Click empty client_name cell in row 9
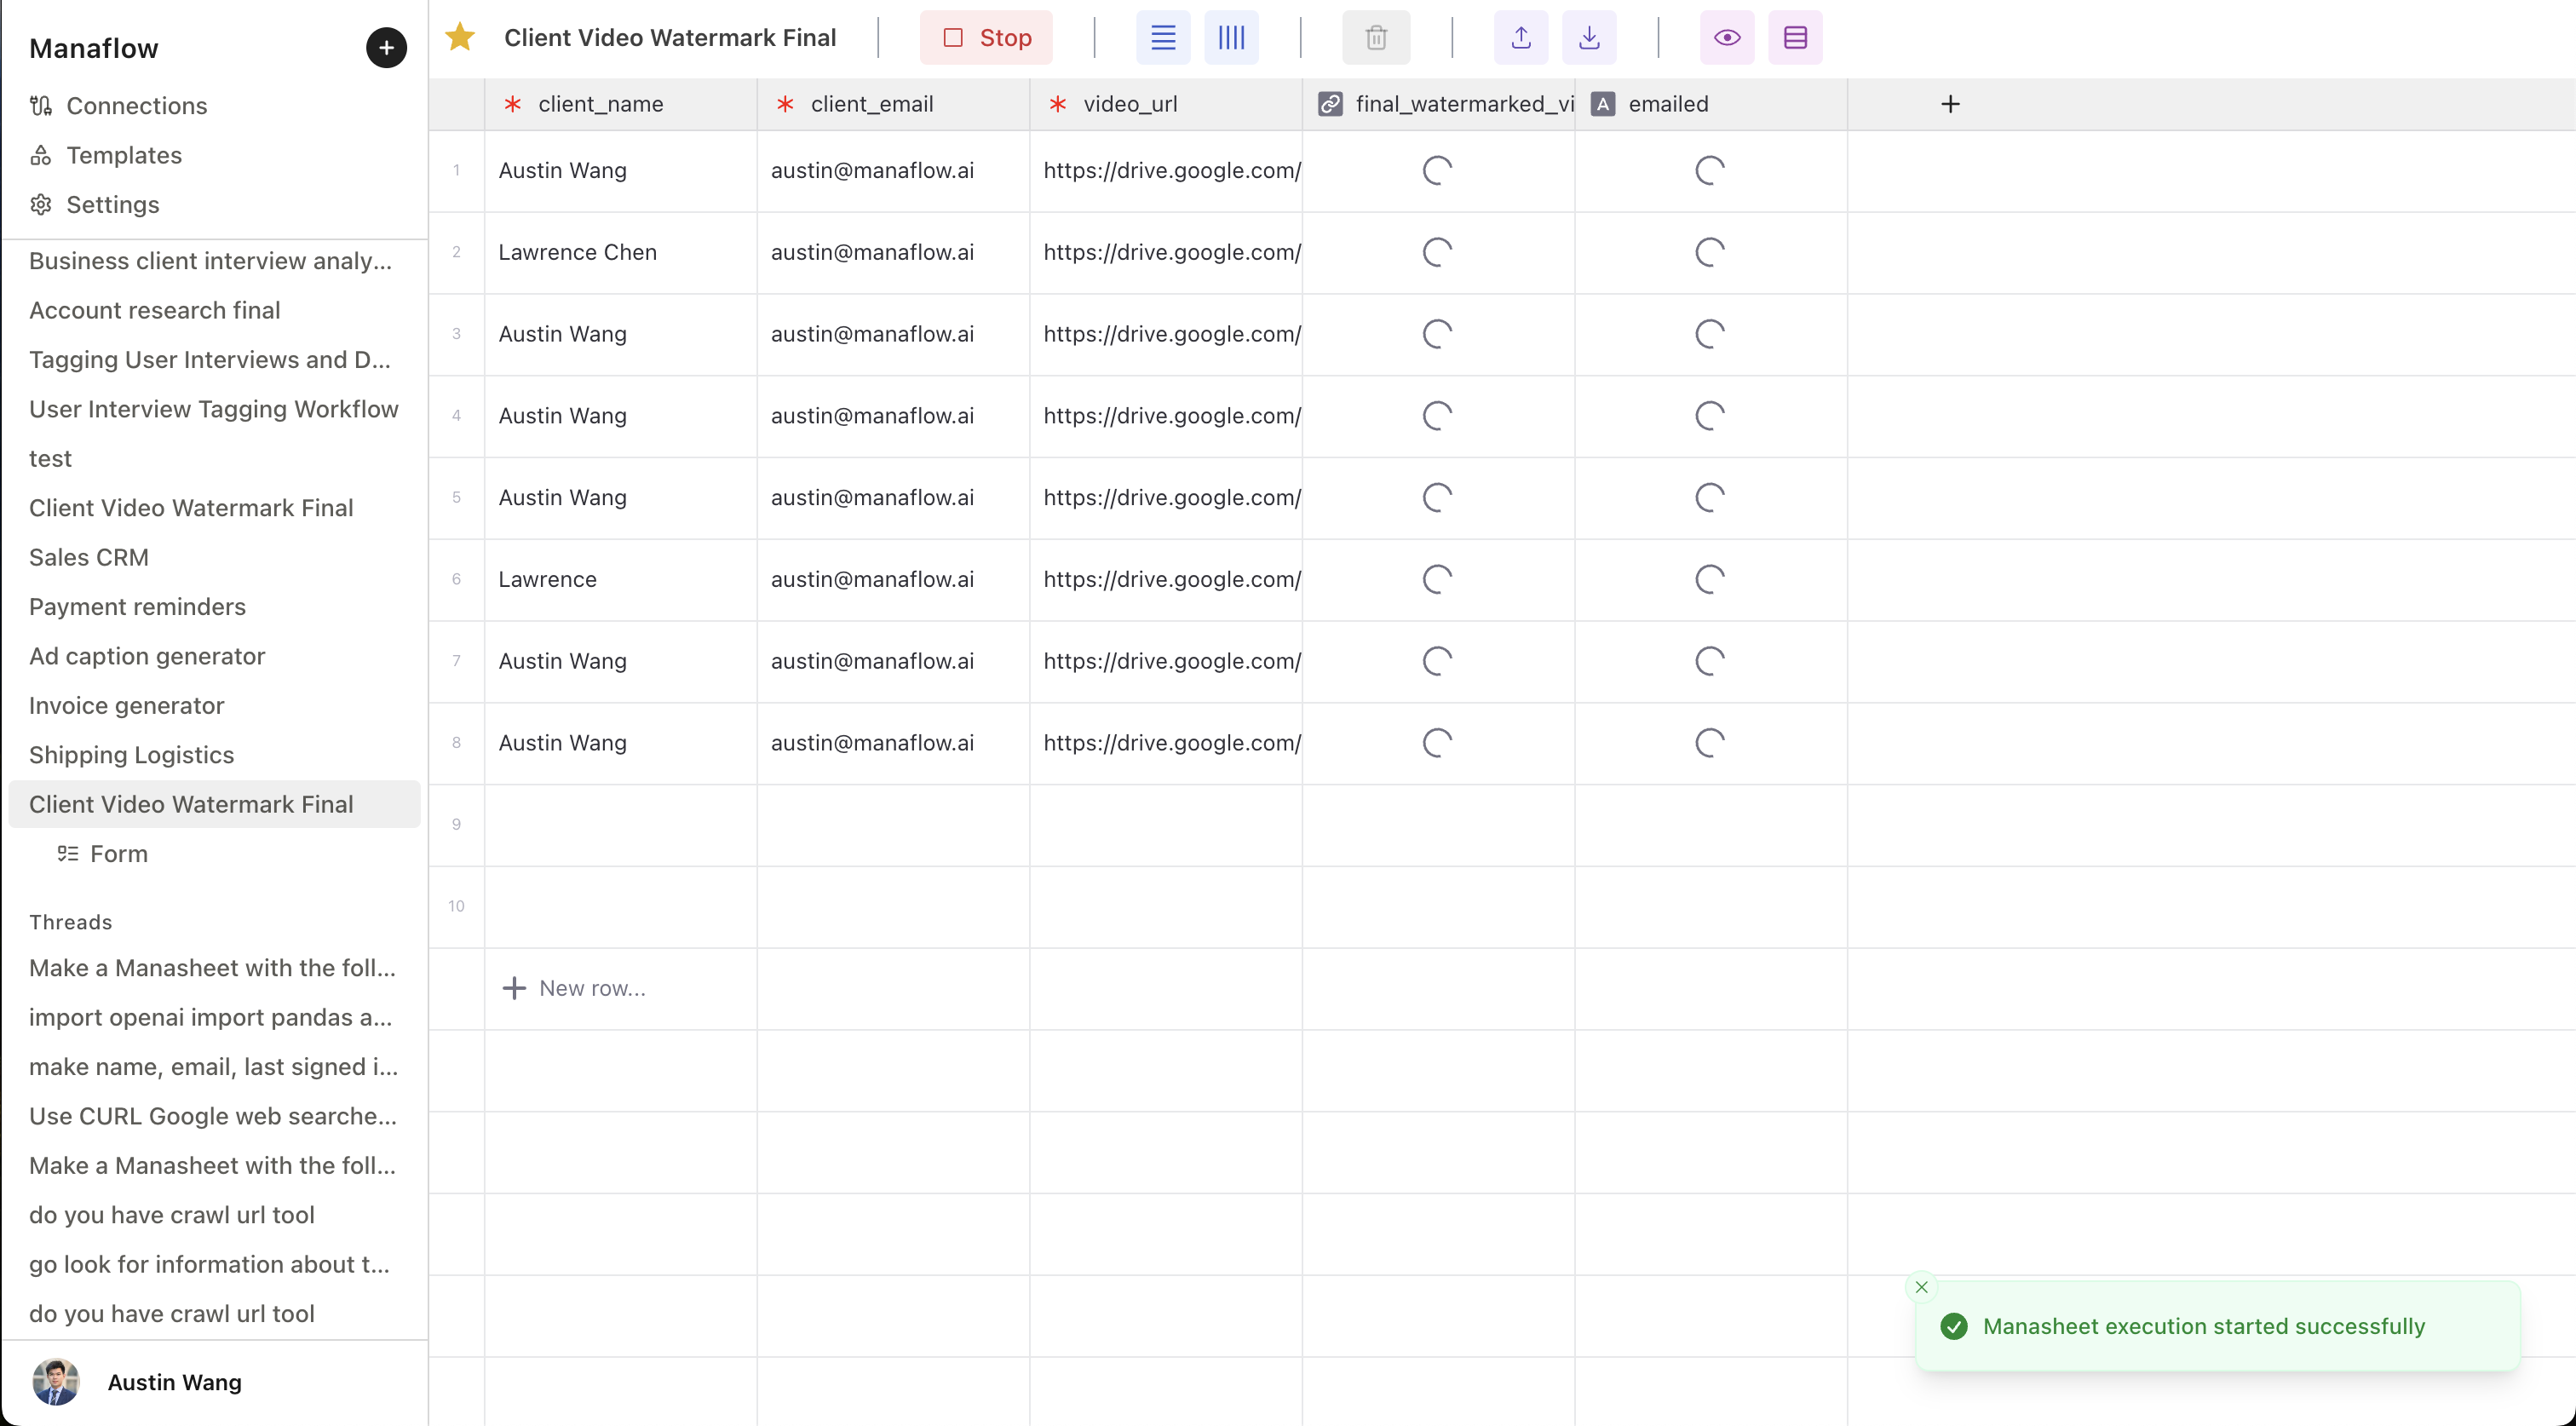 click(x=621, y=825)
